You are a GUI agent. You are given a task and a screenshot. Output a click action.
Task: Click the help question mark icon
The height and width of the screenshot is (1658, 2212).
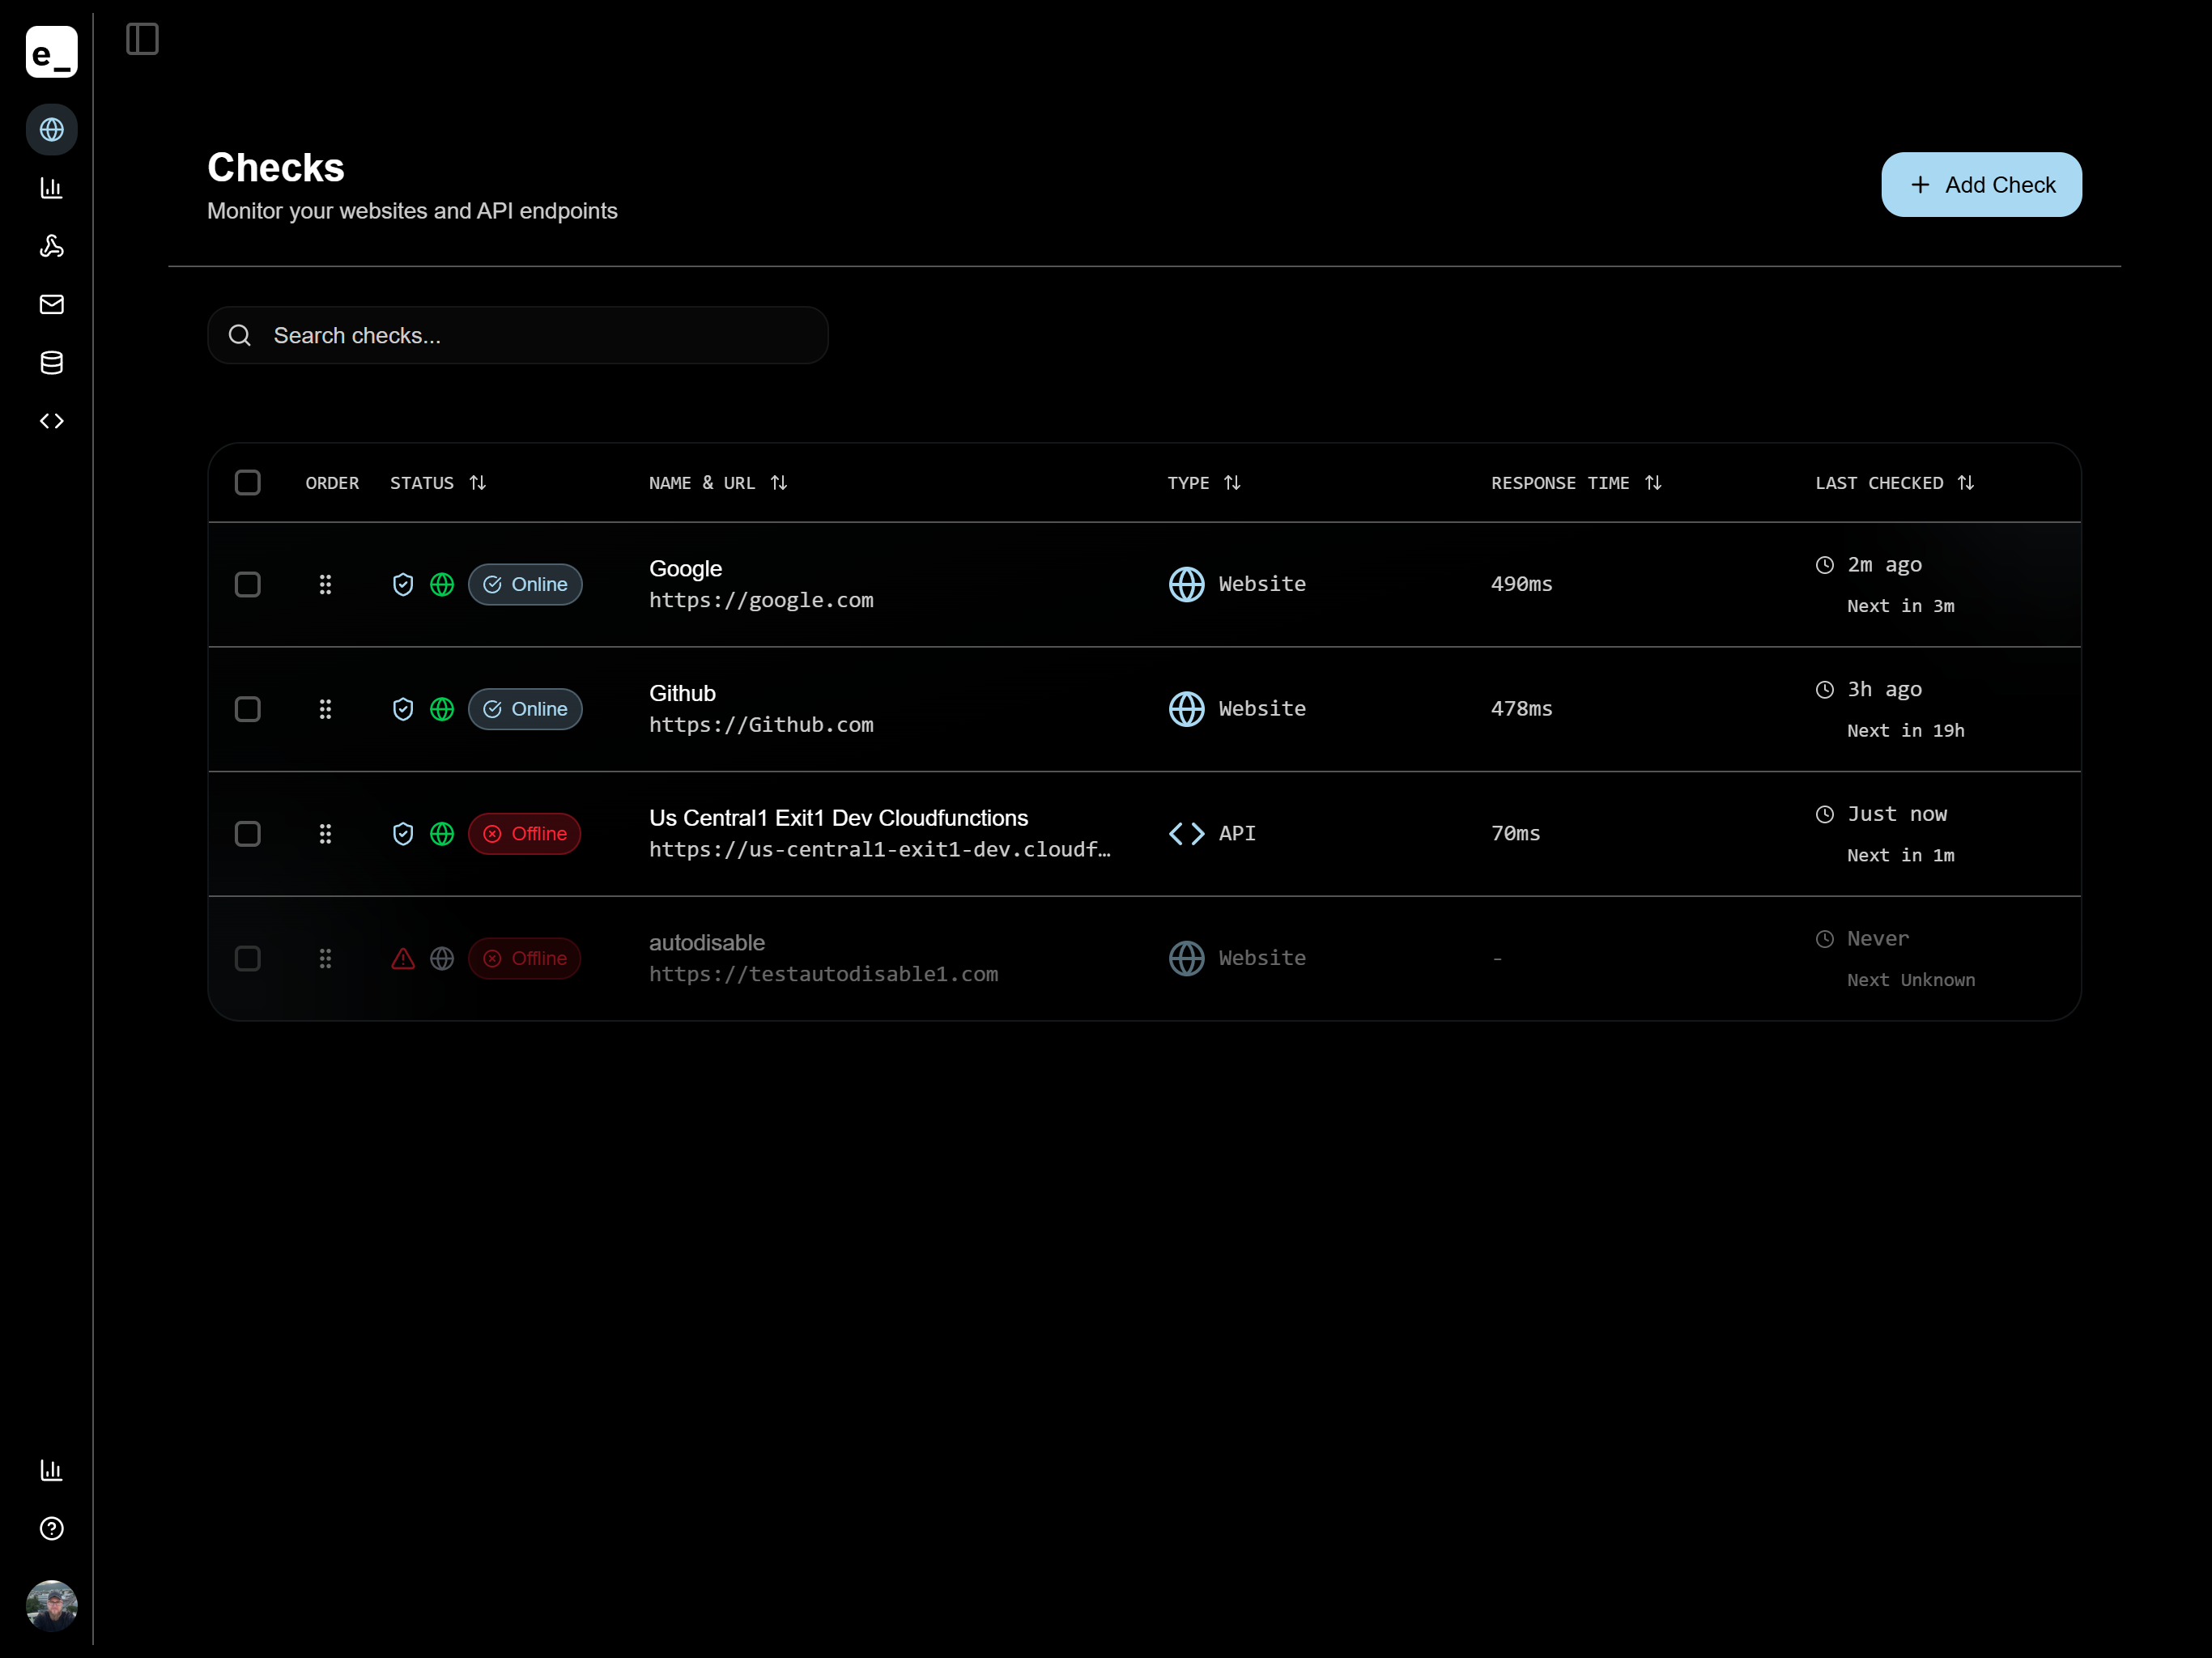51,1528
